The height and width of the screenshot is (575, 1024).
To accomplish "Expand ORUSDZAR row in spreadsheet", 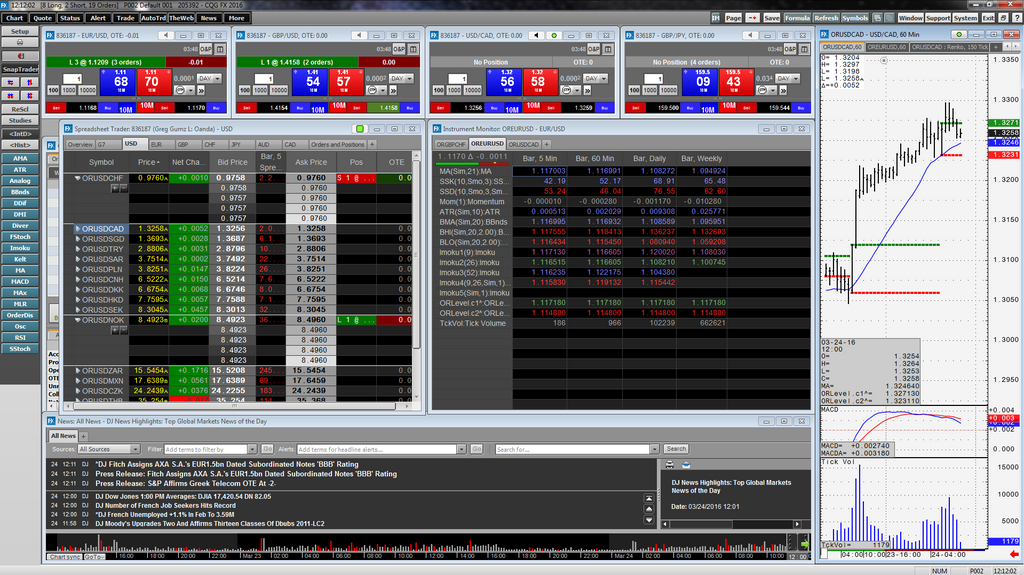I will (78, 370).
